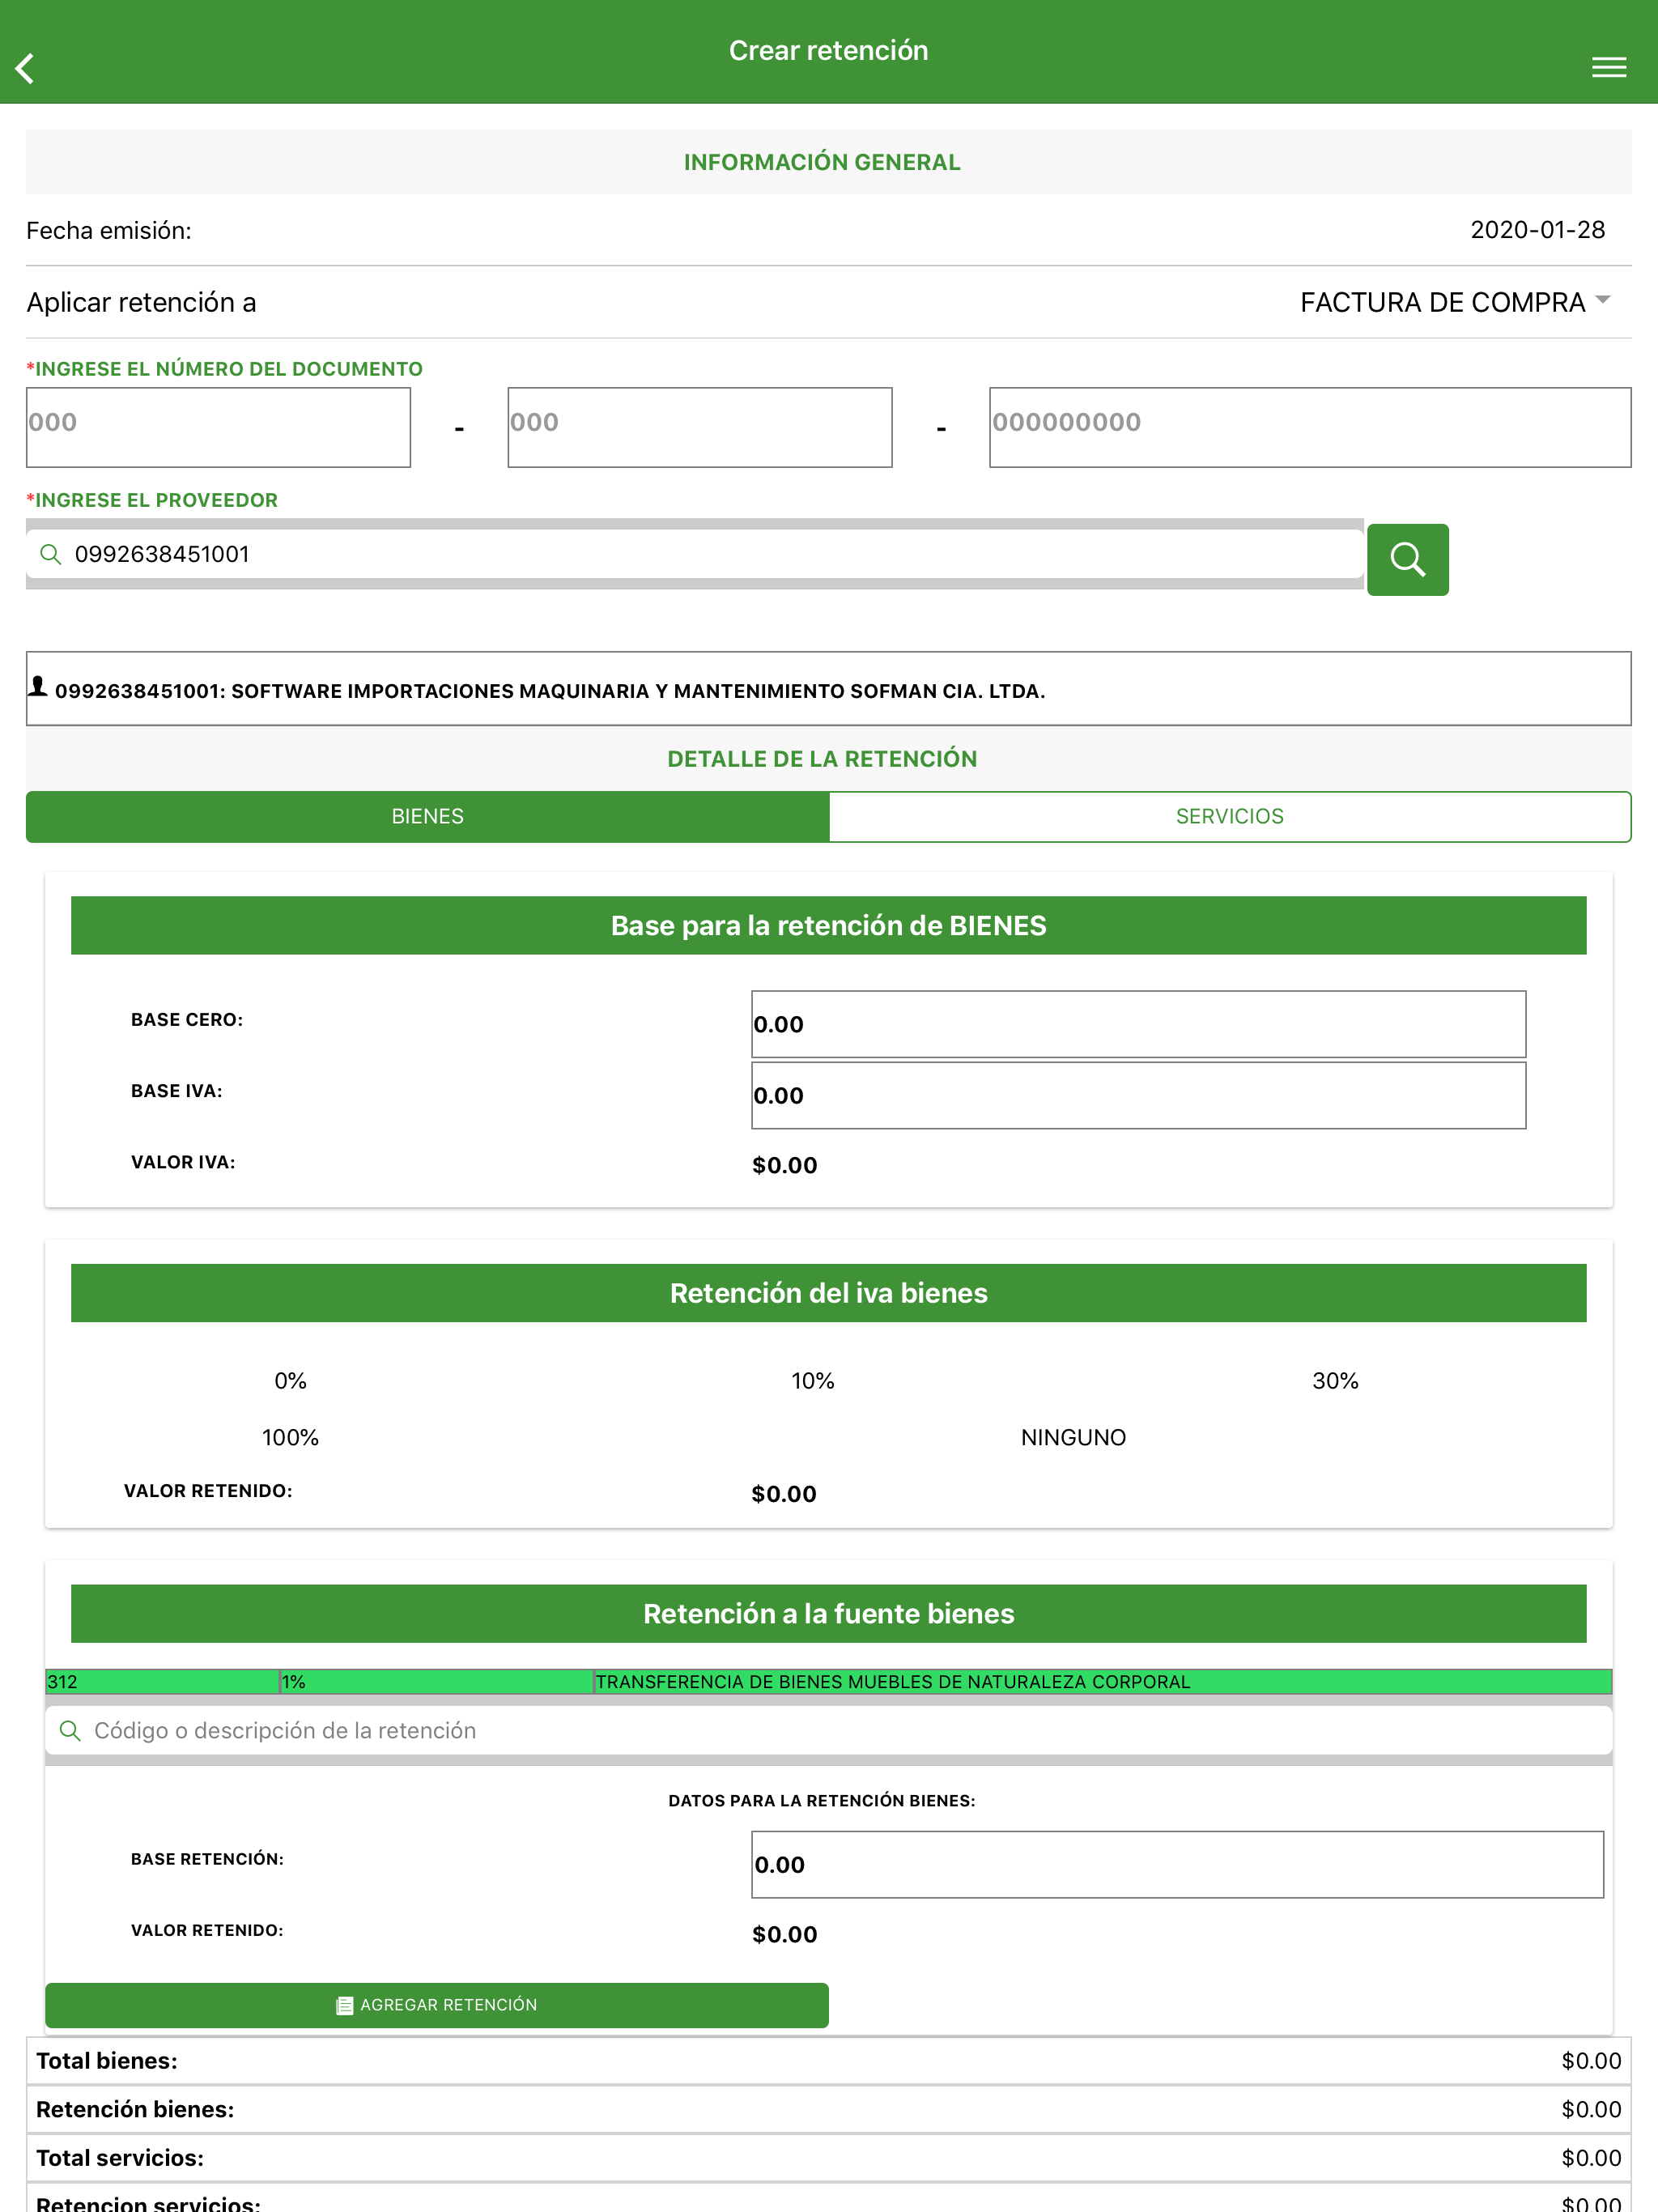
Task: Switch to the SERVICIOS tab
Action: tap(1230, 816)
